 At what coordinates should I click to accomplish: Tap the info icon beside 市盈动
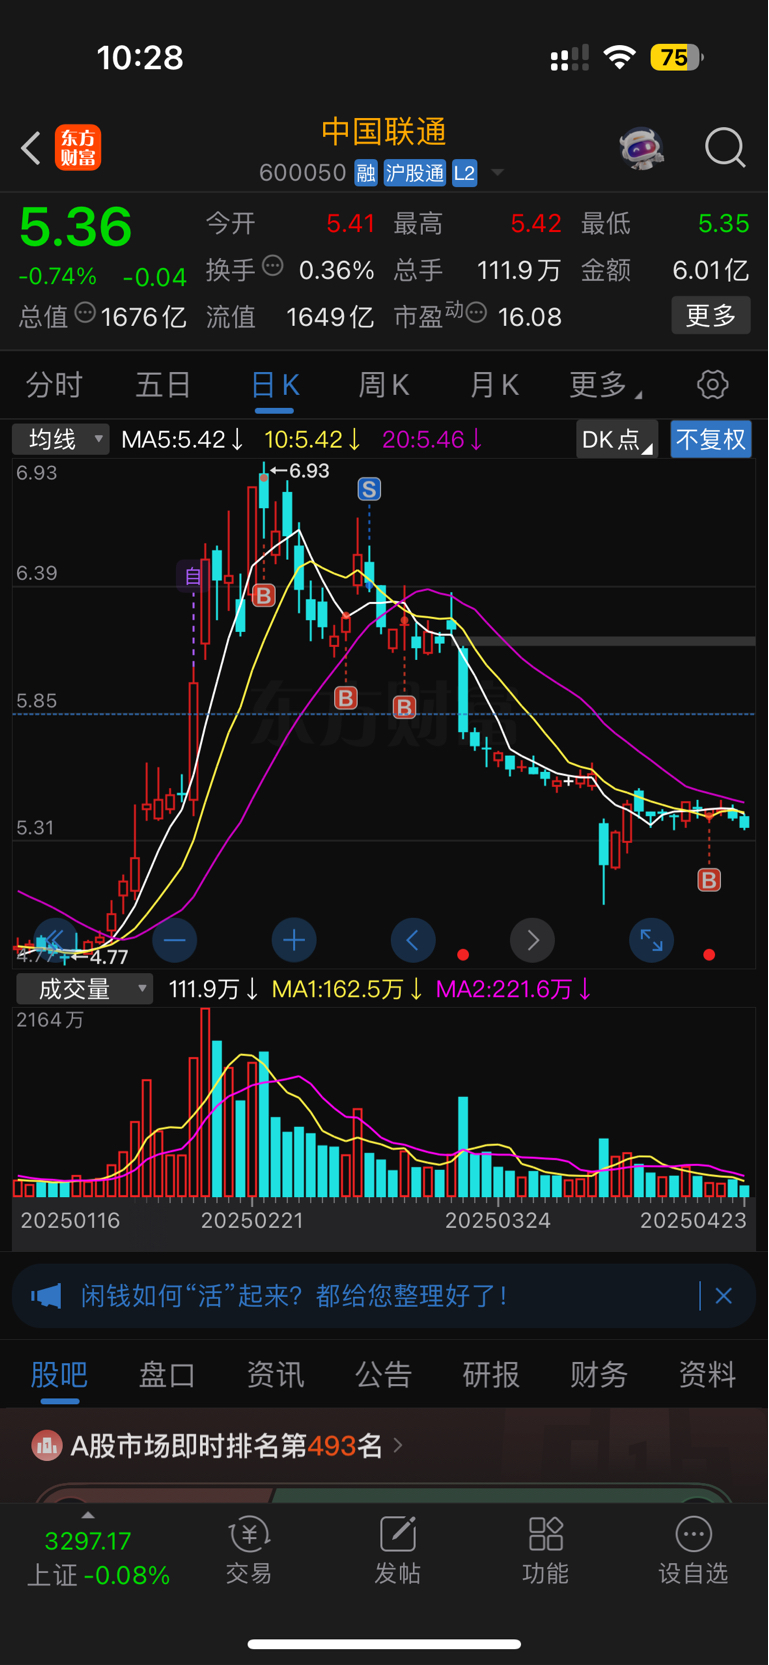(x=477, y=313)
